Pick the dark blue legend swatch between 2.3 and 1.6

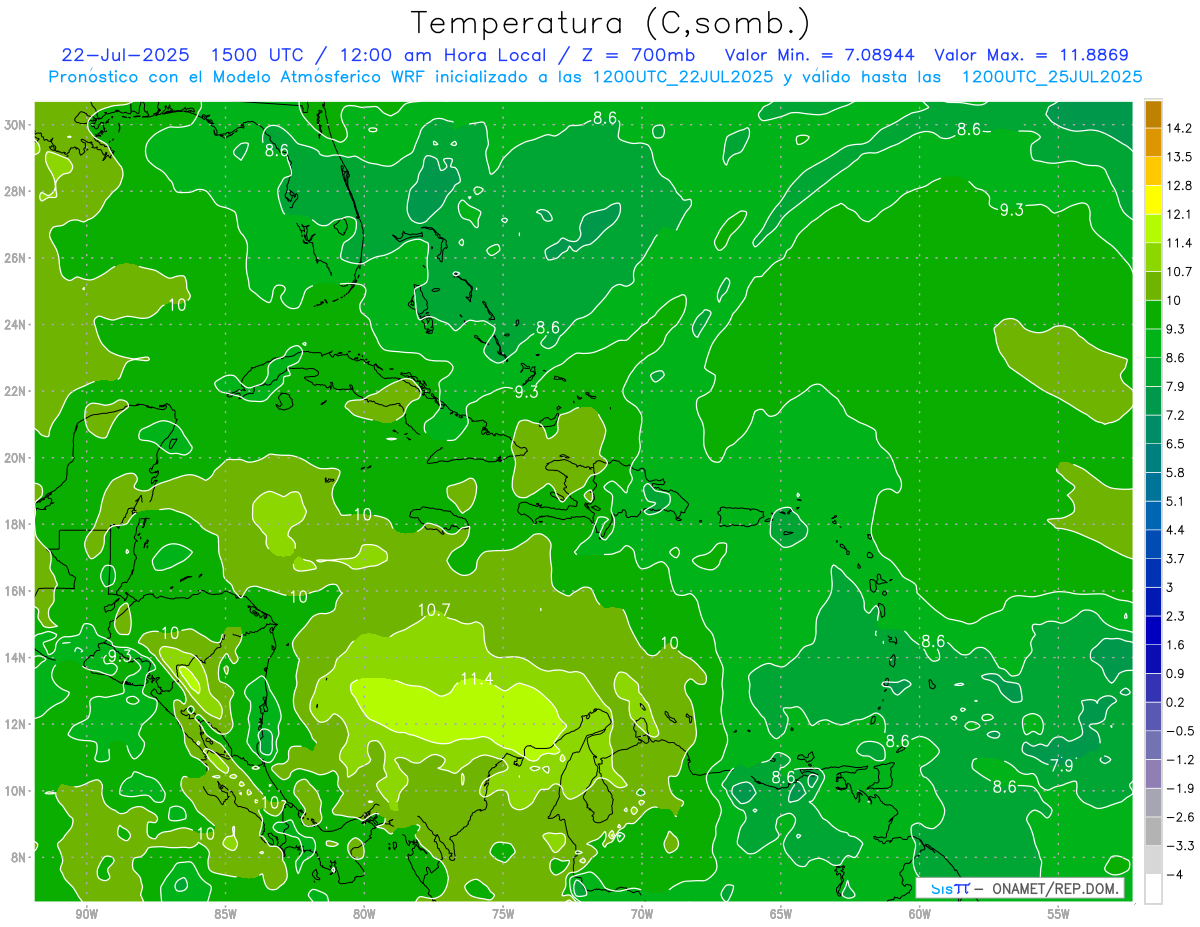(1153, 630)
